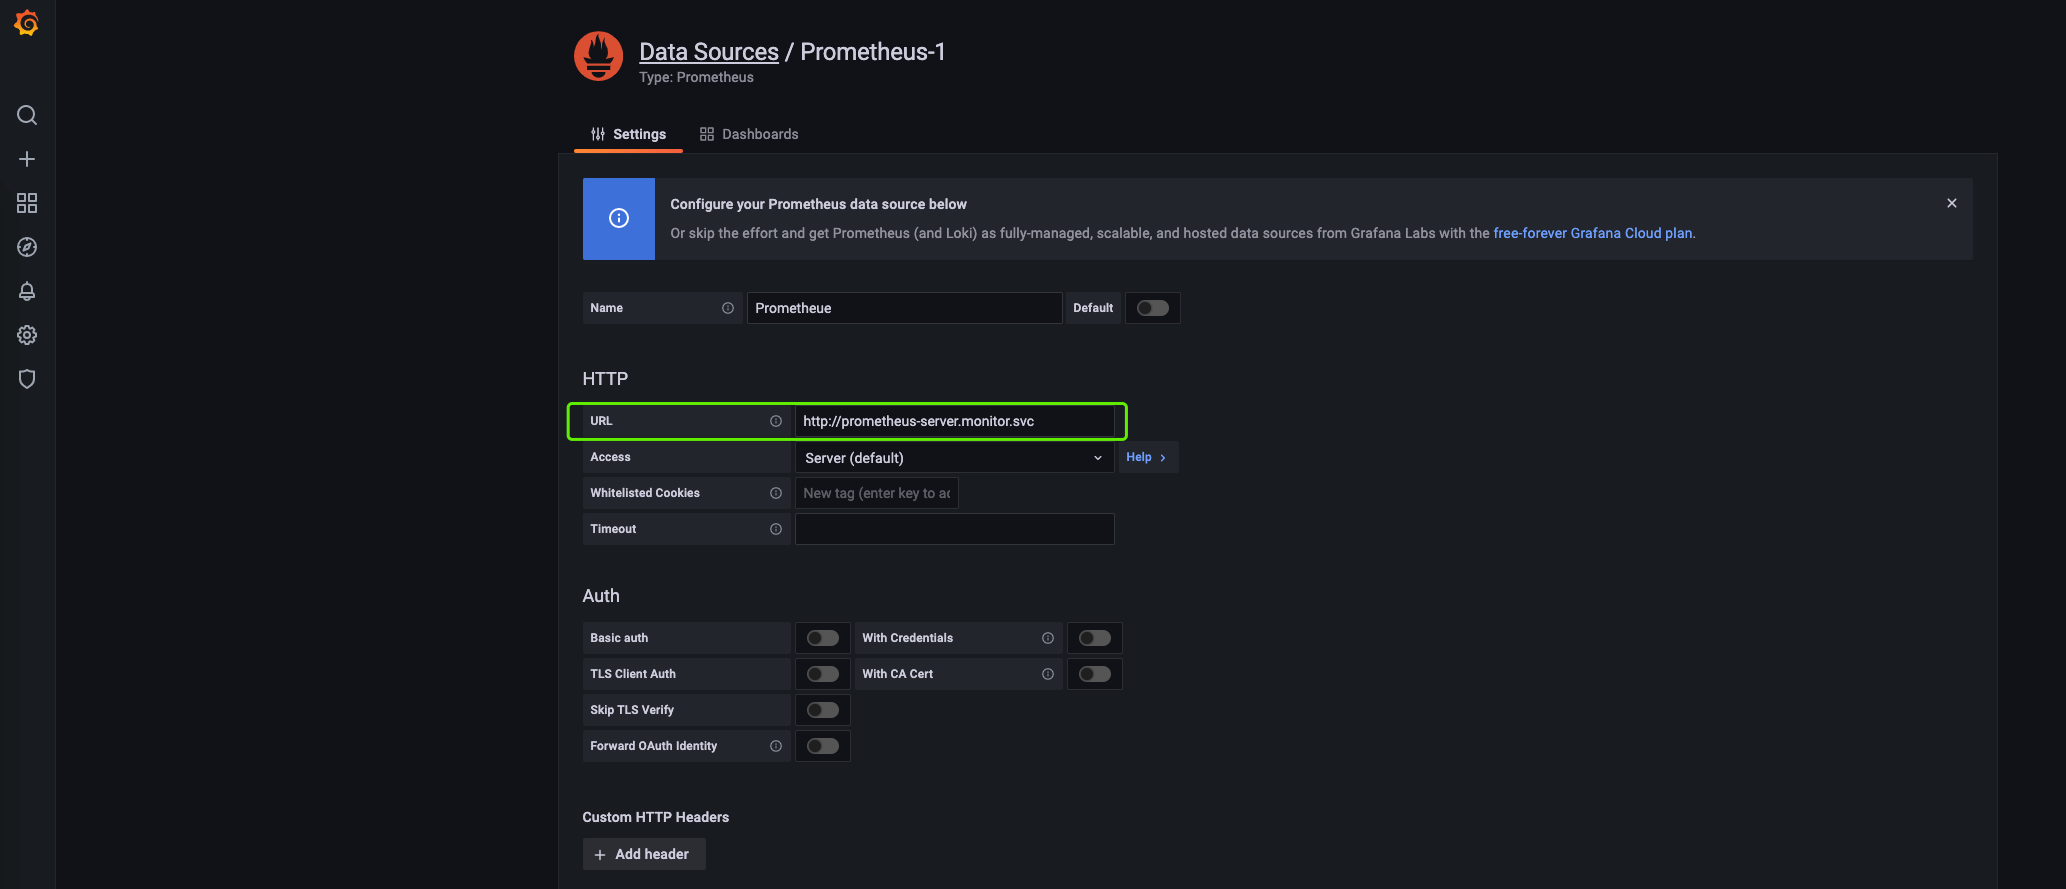Viewport: 2066px width, 889px height.
Task: Turn on the With CA Cert toggle
Action: tap(1094, 674)
